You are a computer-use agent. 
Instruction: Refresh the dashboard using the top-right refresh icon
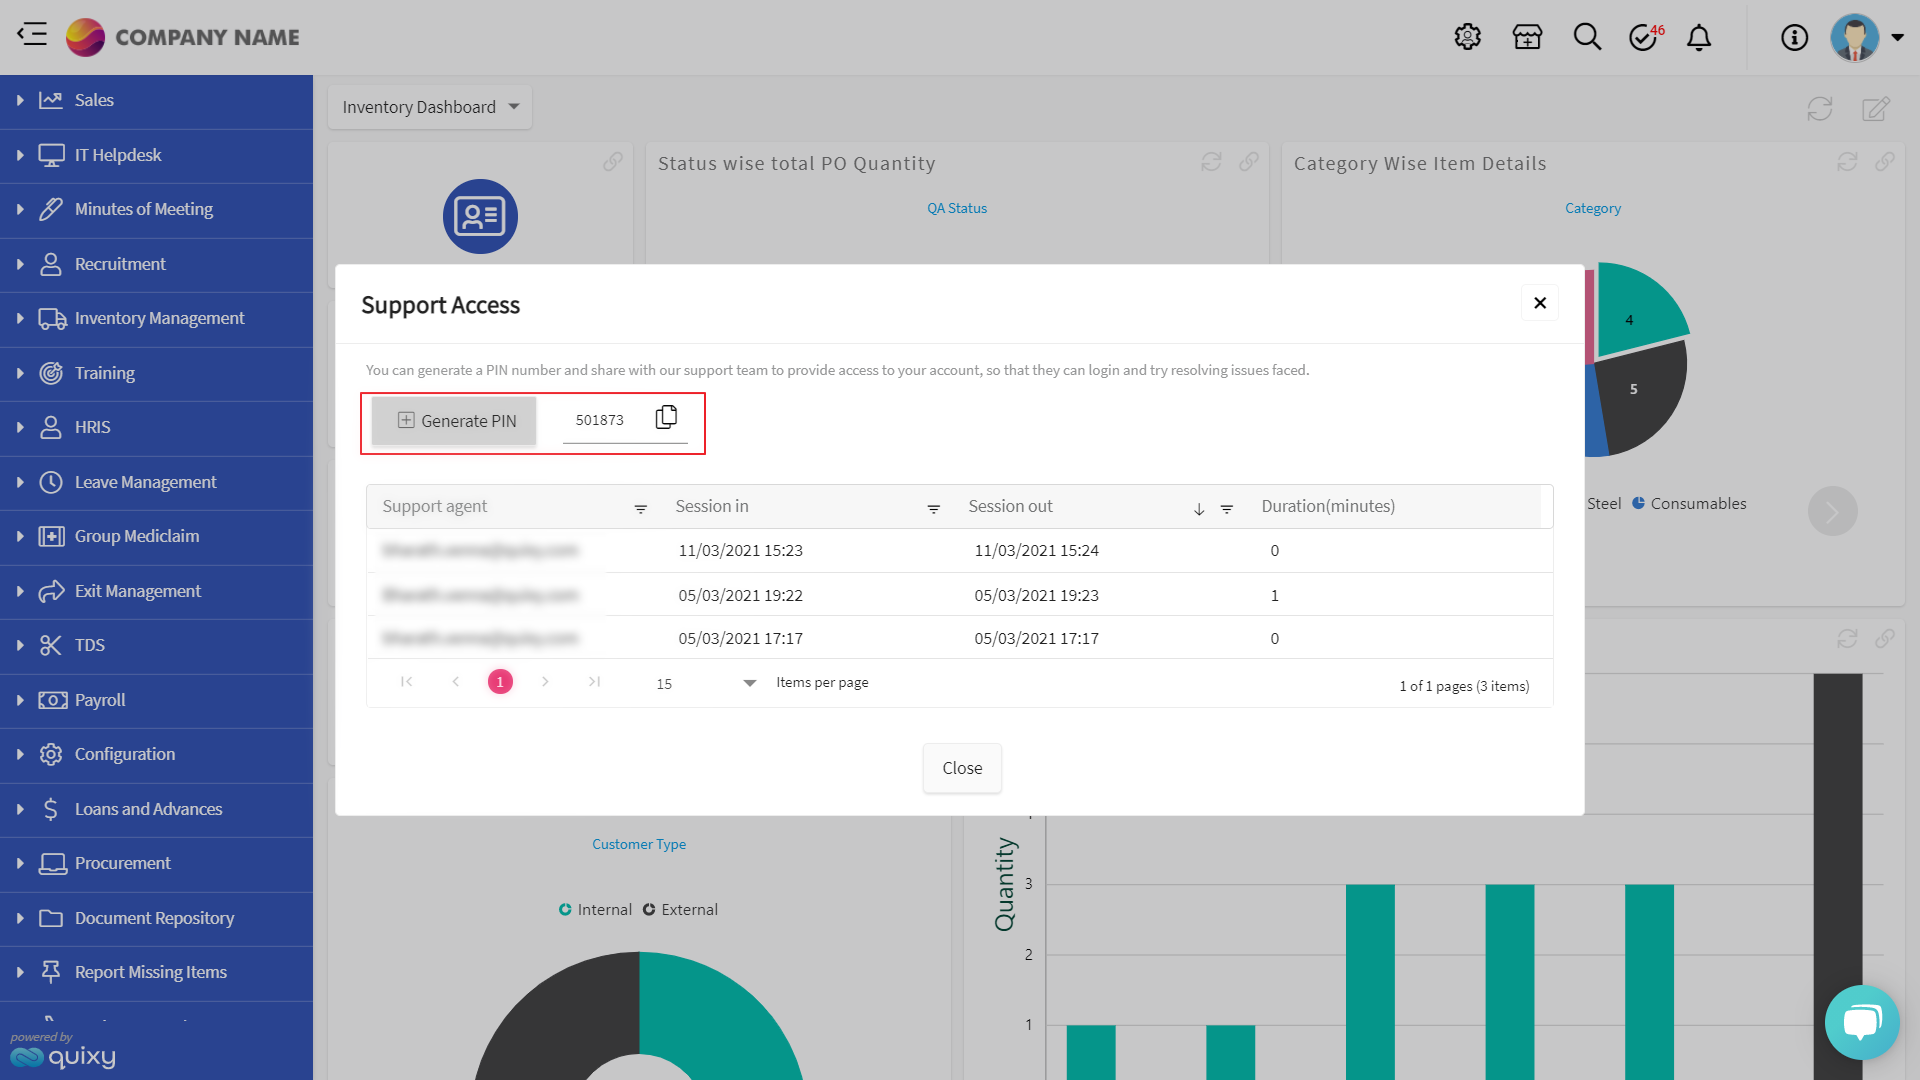(1819, 108)
